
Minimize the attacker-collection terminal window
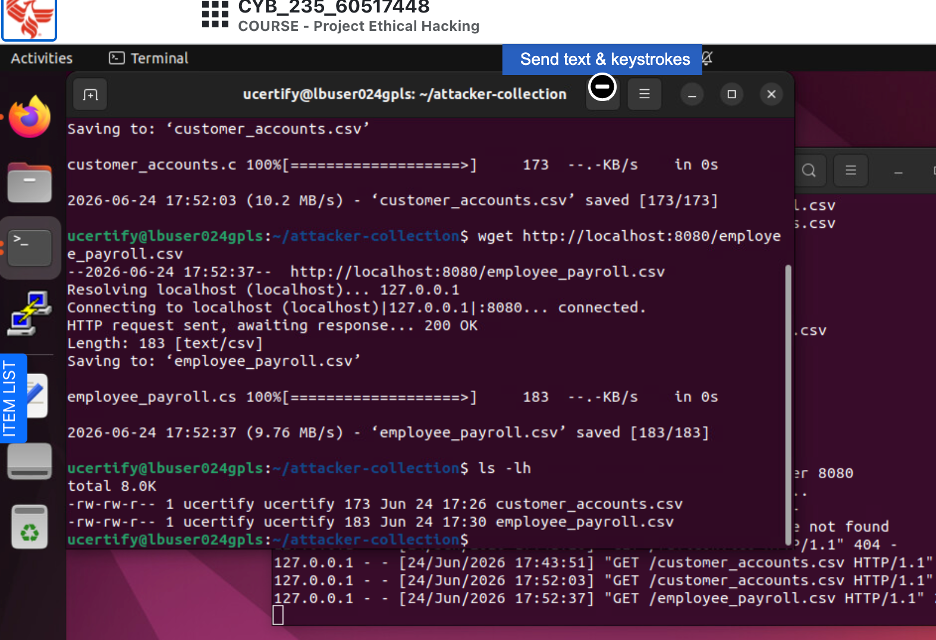click(x=692, y=94)
